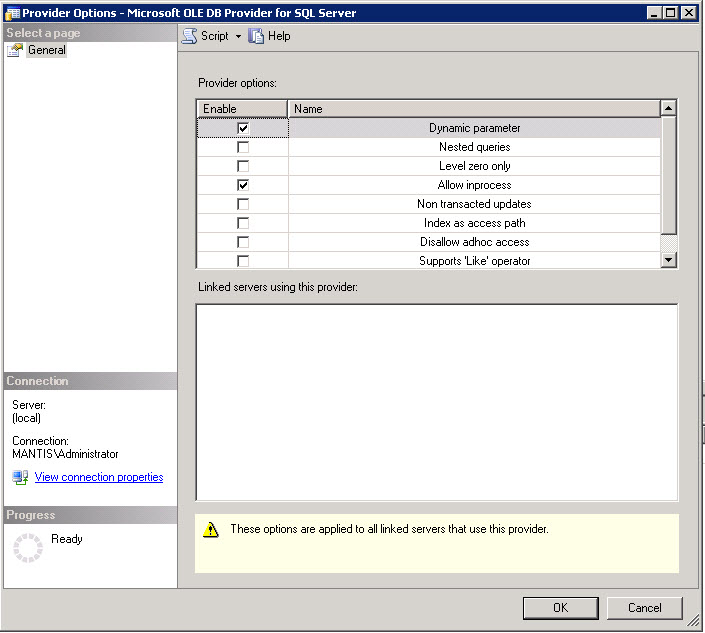Click the MANTIS\Administrator connection text
705x633 pixels.
click(65, 454)
